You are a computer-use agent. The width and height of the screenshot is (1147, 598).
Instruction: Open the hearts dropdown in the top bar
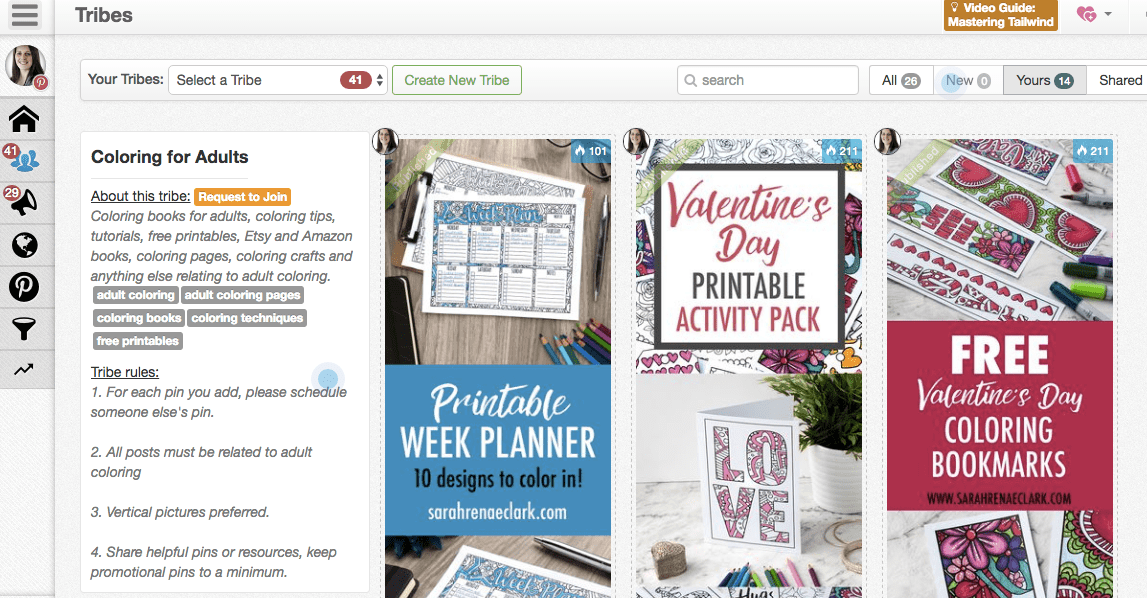pos(1094,14)
